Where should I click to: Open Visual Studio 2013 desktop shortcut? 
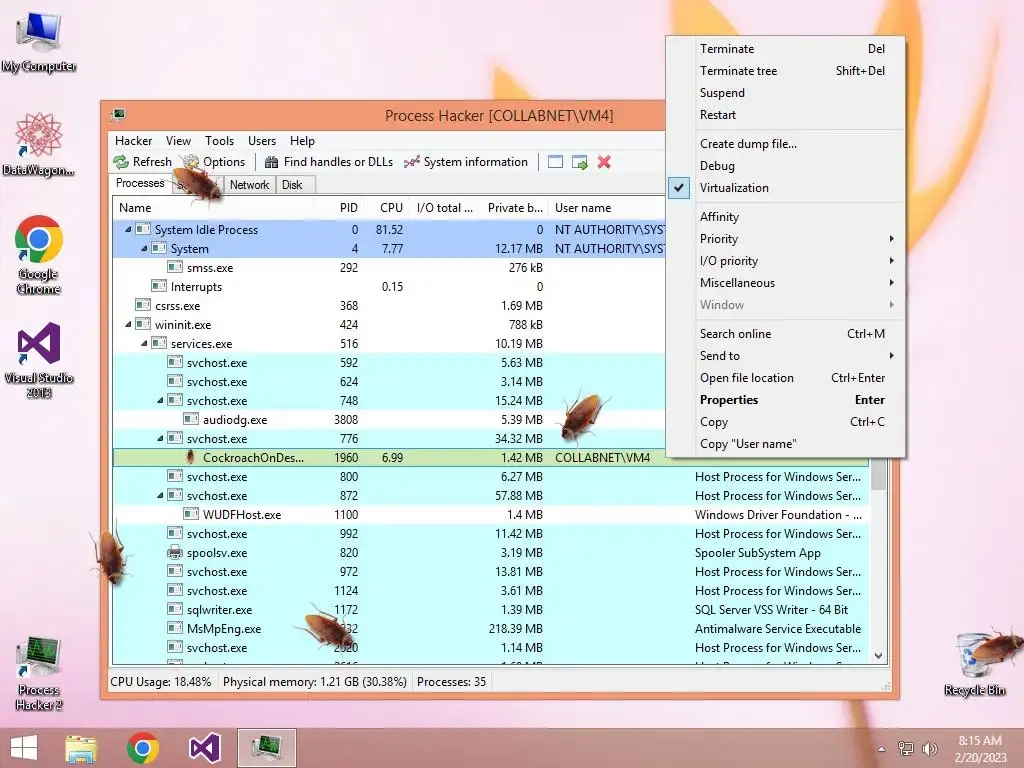coord(39,359)
